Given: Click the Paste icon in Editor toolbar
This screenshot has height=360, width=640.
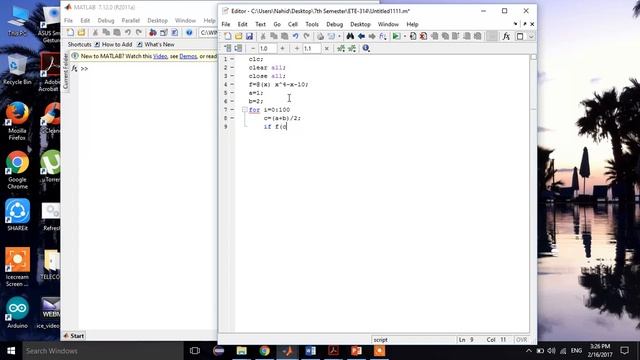Looking at the screenshot, I should tap(284, 36).
